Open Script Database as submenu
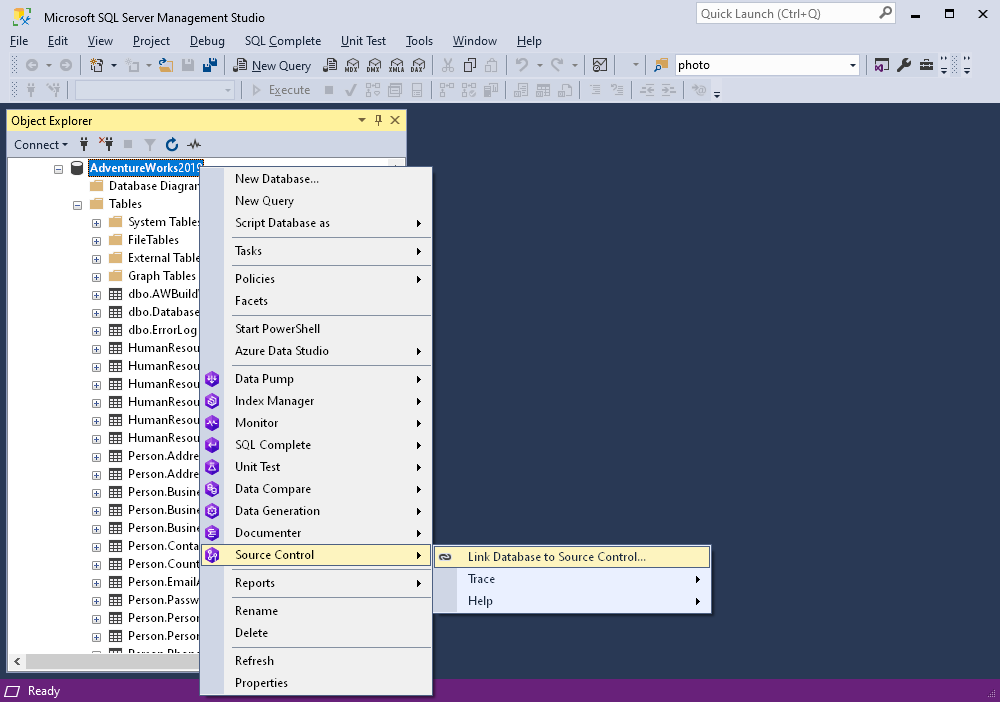Viewport: 1000px width, 702px height. 316,223
